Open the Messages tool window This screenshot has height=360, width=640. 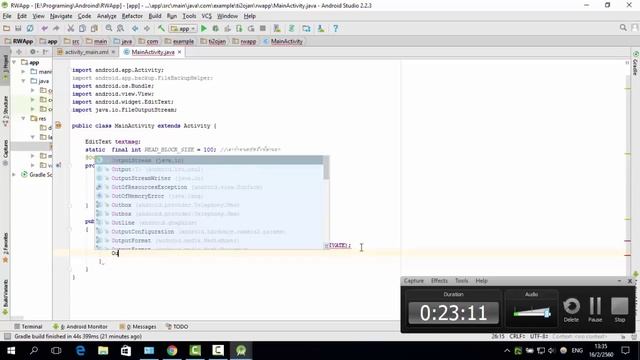coord(138,327)
